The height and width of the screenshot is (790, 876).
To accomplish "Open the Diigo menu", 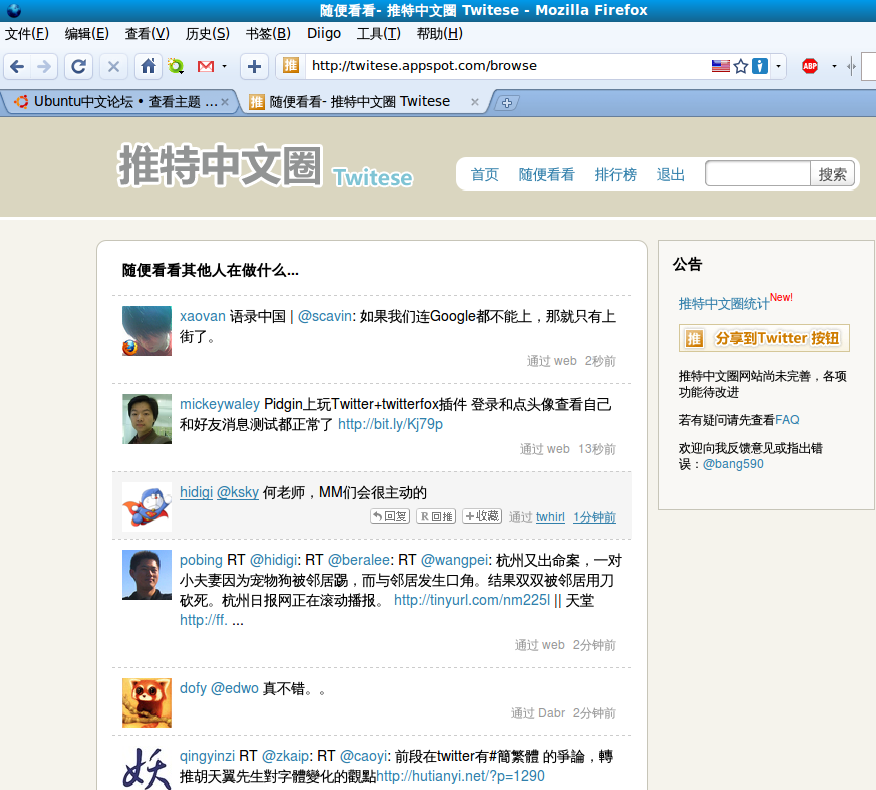I will [324, 34].
